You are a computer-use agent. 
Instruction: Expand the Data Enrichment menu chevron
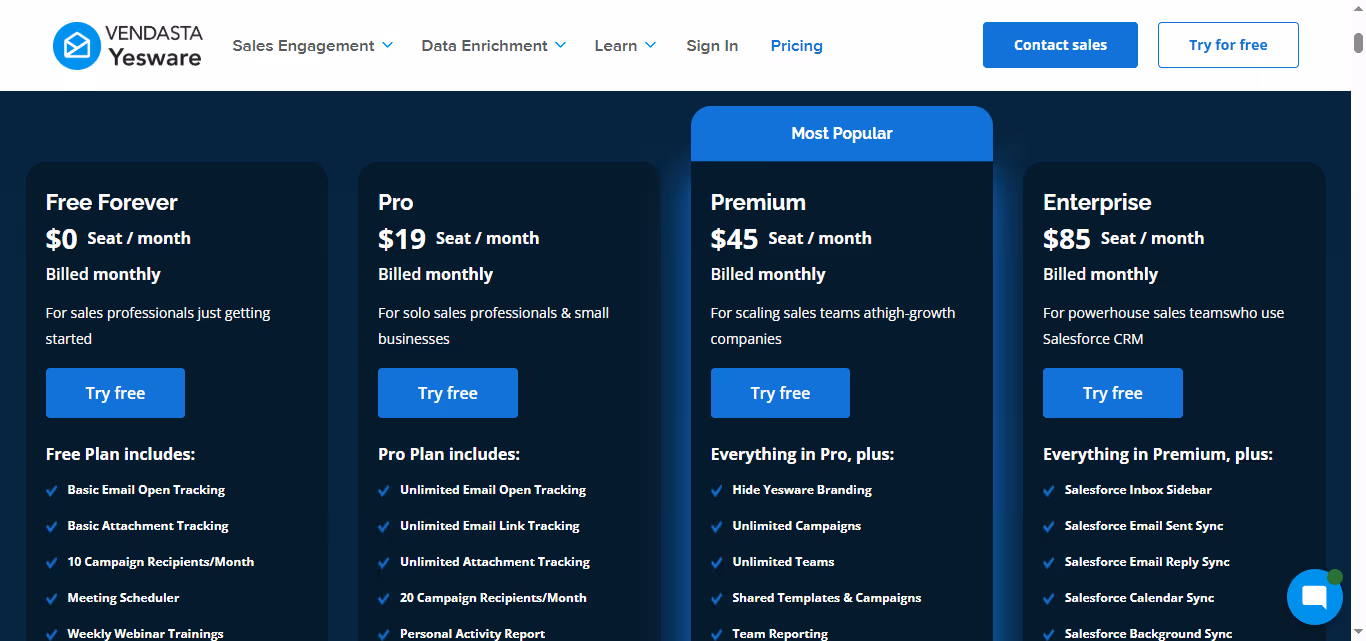(x=561, y=46)
